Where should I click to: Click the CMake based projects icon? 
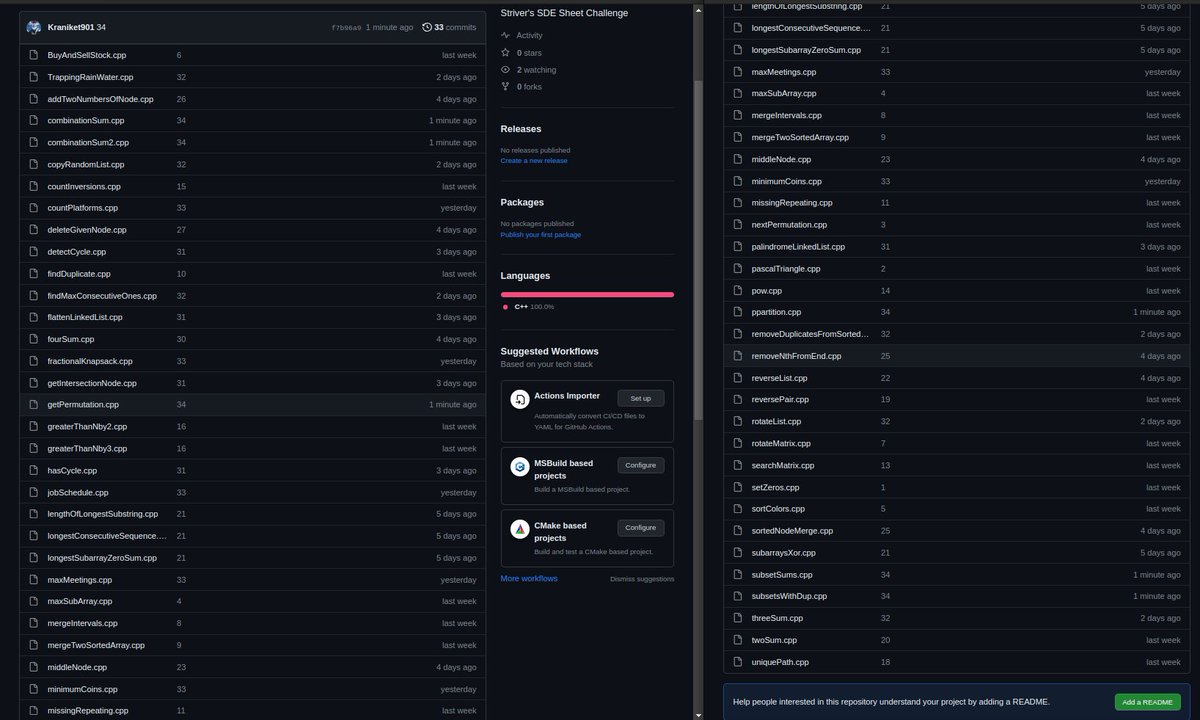click(519, 529)
